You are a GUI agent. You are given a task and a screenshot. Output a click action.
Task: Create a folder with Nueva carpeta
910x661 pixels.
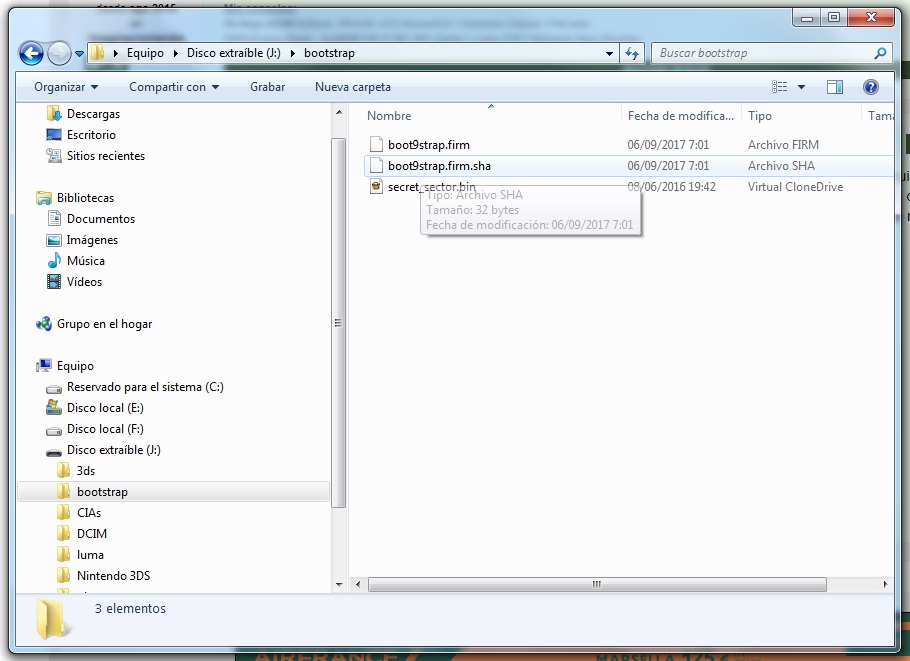pyautogui.click(x=352, y=87)
